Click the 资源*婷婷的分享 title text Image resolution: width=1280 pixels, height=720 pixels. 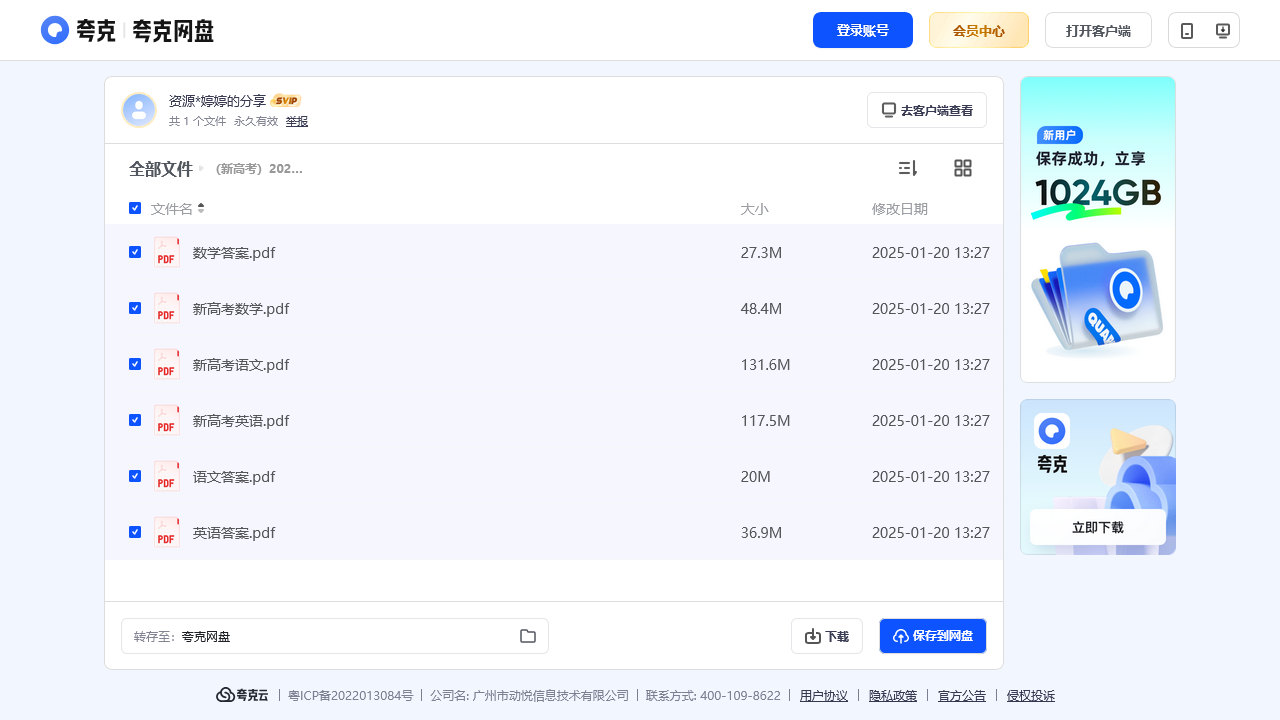coord(217,101)
